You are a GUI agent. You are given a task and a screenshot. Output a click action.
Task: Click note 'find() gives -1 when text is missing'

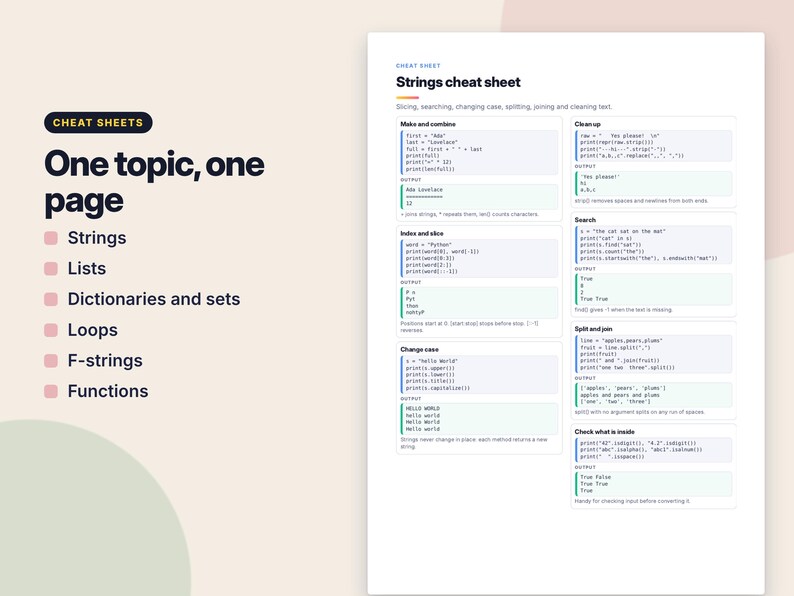tap(623, 309)
